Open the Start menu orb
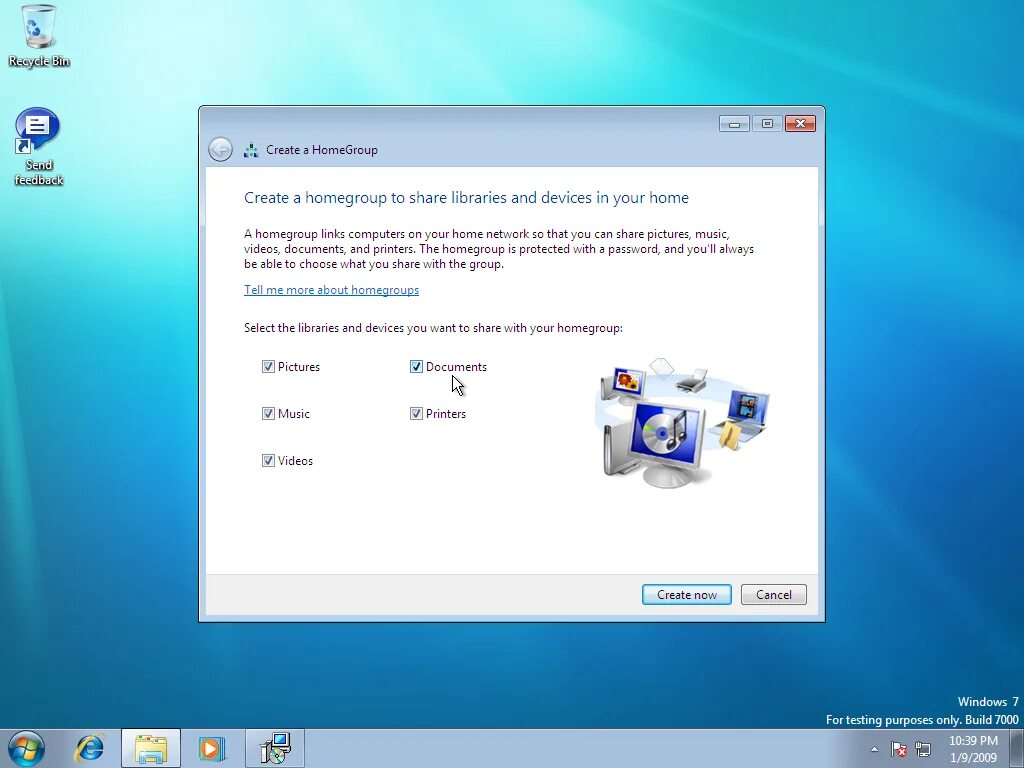 27,748
